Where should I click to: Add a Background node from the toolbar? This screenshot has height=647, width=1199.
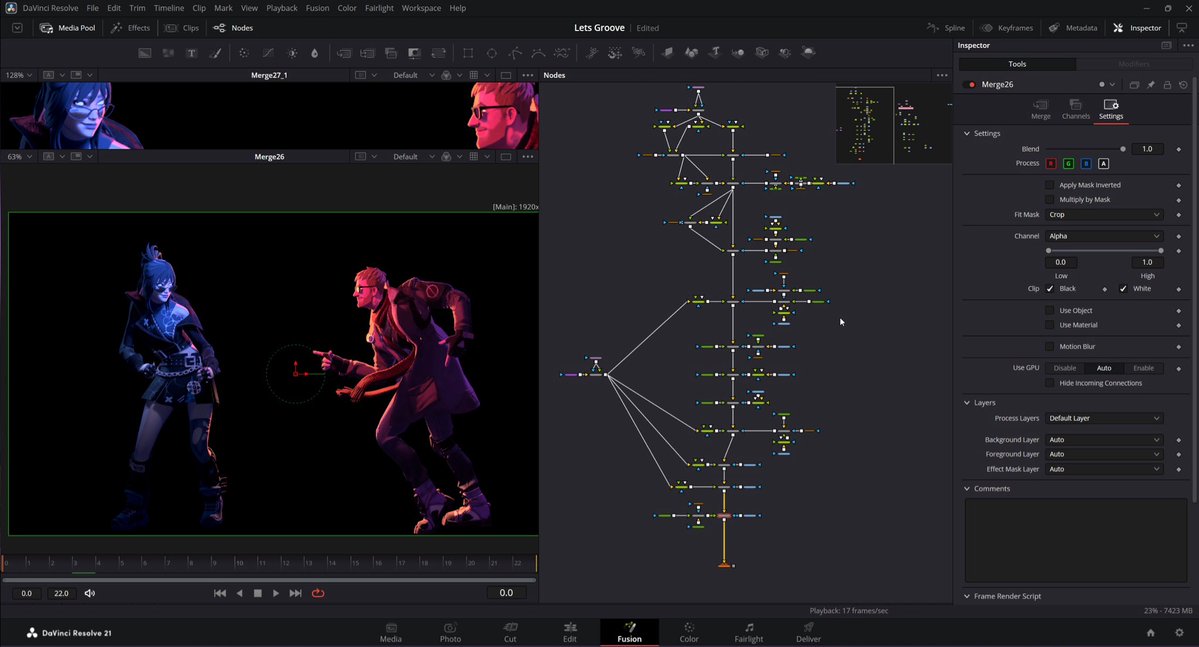(145, 53)
